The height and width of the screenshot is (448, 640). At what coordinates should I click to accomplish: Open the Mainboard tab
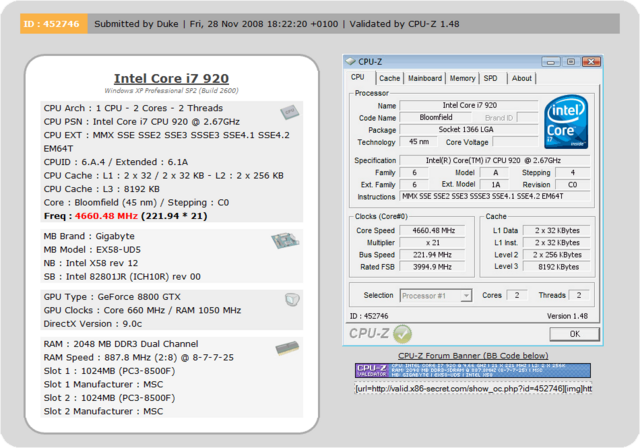tap(425, 78)
